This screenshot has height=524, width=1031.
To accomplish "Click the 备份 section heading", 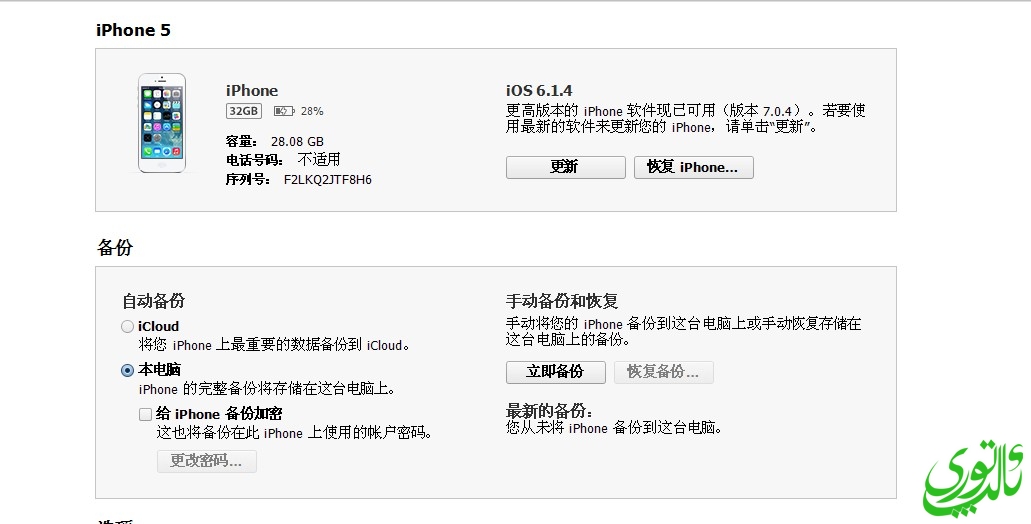I will pos(115,247).
